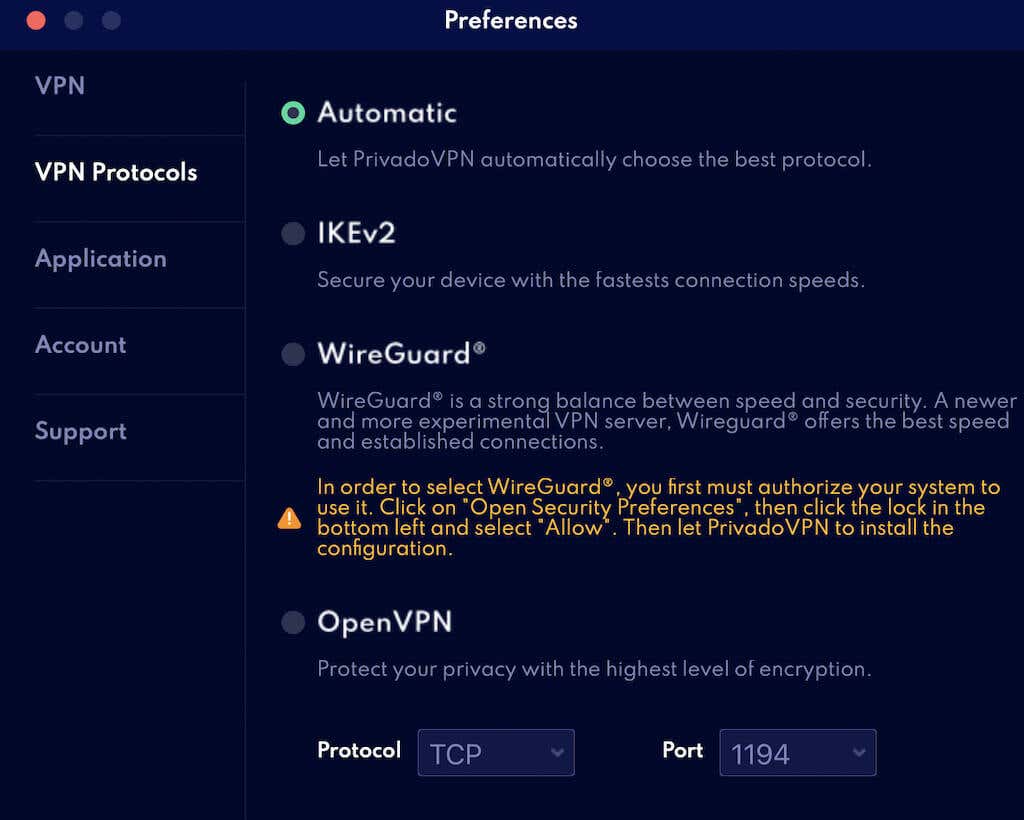Select the WireGuard protocol radio button
This screenshot has height=820, width=1024.
click(x=292, y=354)
